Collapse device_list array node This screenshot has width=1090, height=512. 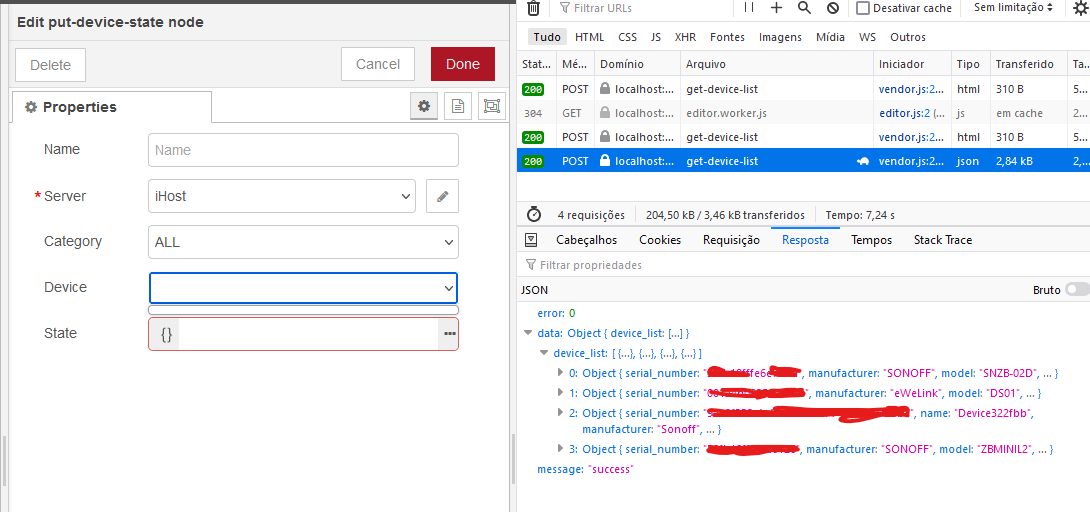click(544, 354)
